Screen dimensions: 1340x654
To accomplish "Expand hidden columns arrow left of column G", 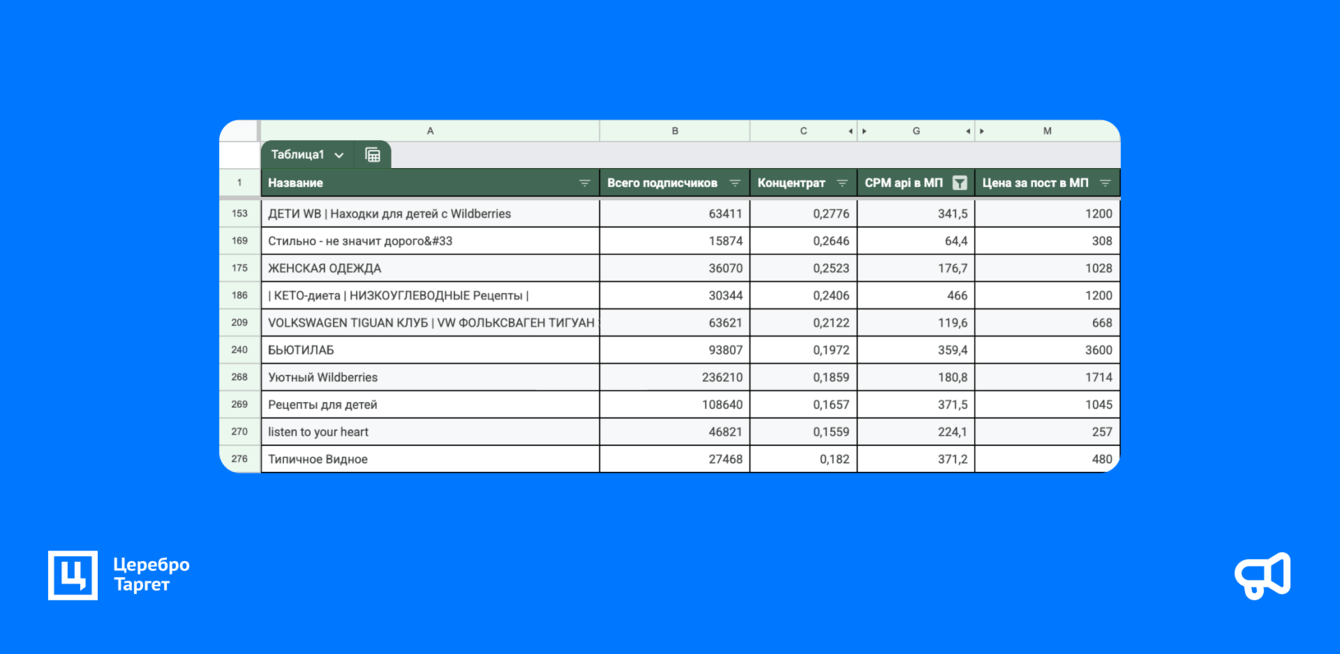I will 864,131.
